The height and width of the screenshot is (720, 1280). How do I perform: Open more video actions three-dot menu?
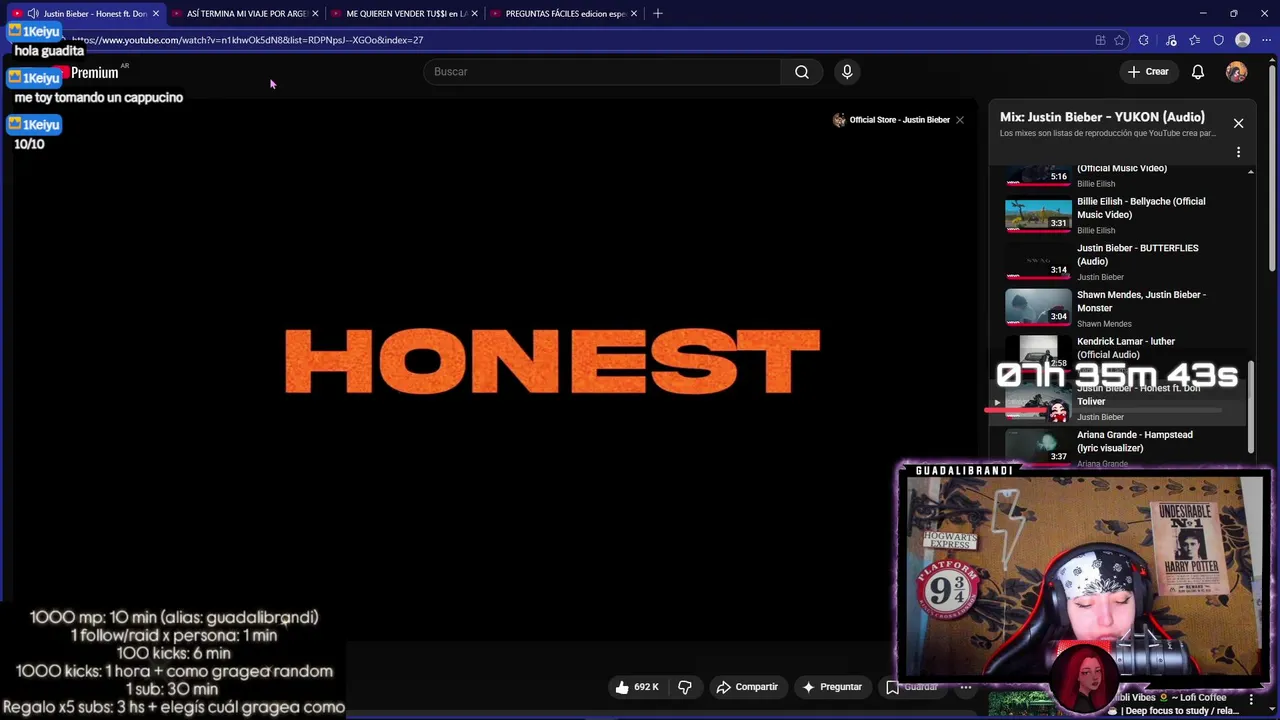point(966,687)
